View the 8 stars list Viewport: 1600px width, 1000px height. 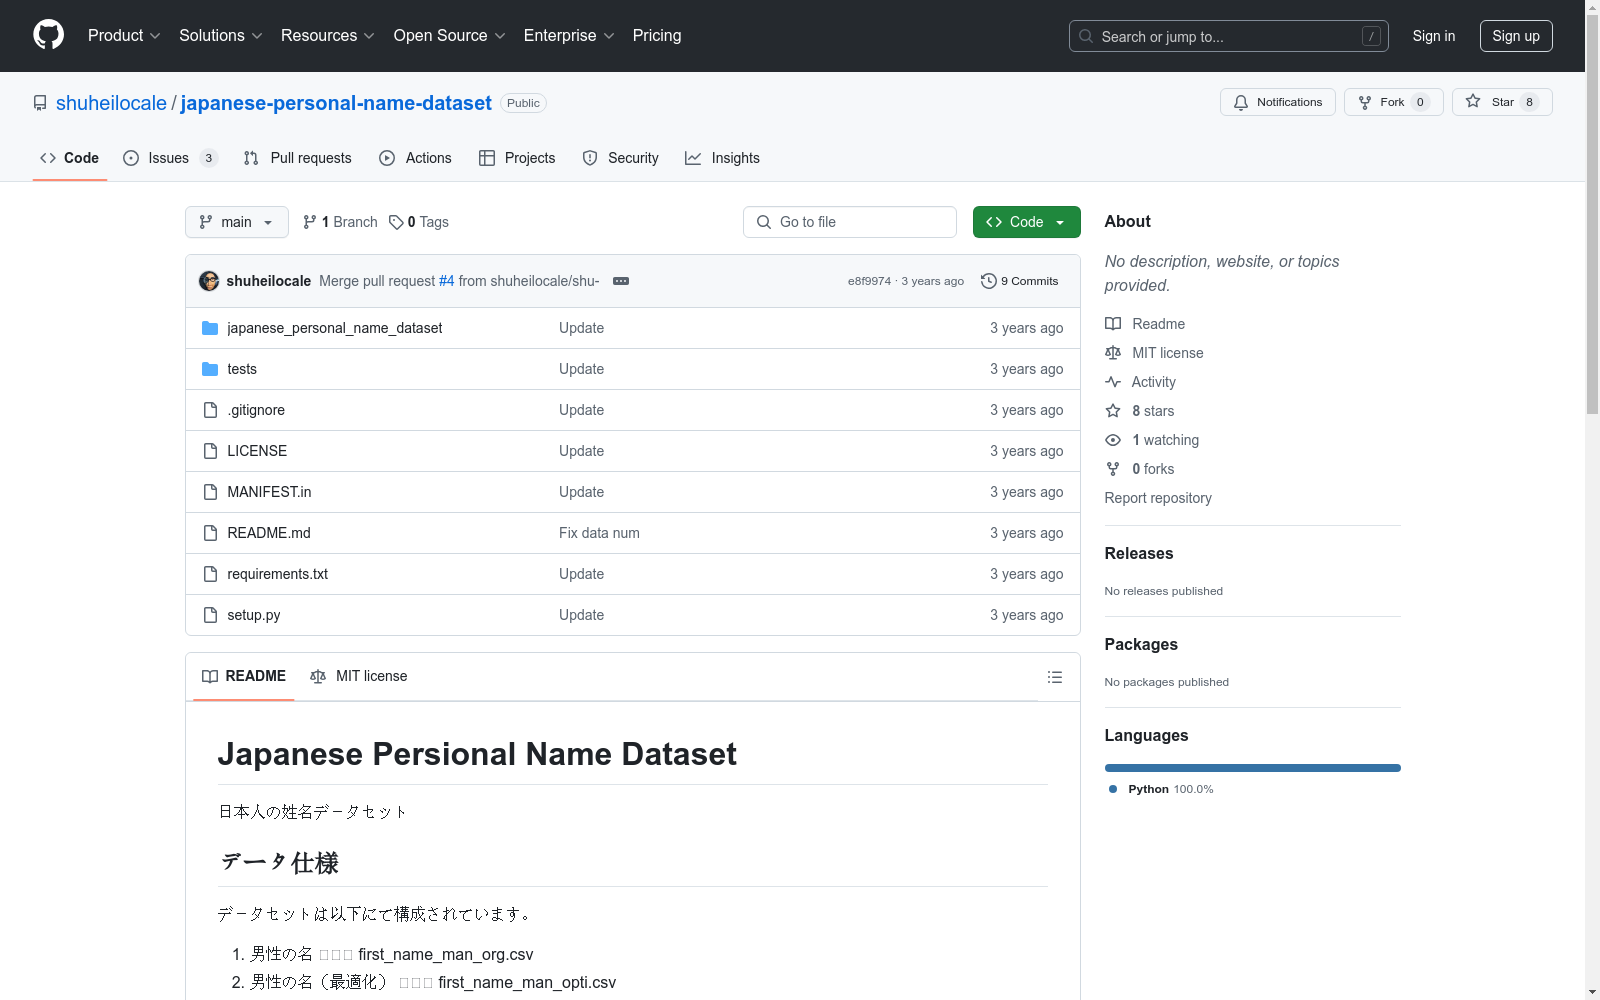pyautogui.click(x=1140, y=411)
